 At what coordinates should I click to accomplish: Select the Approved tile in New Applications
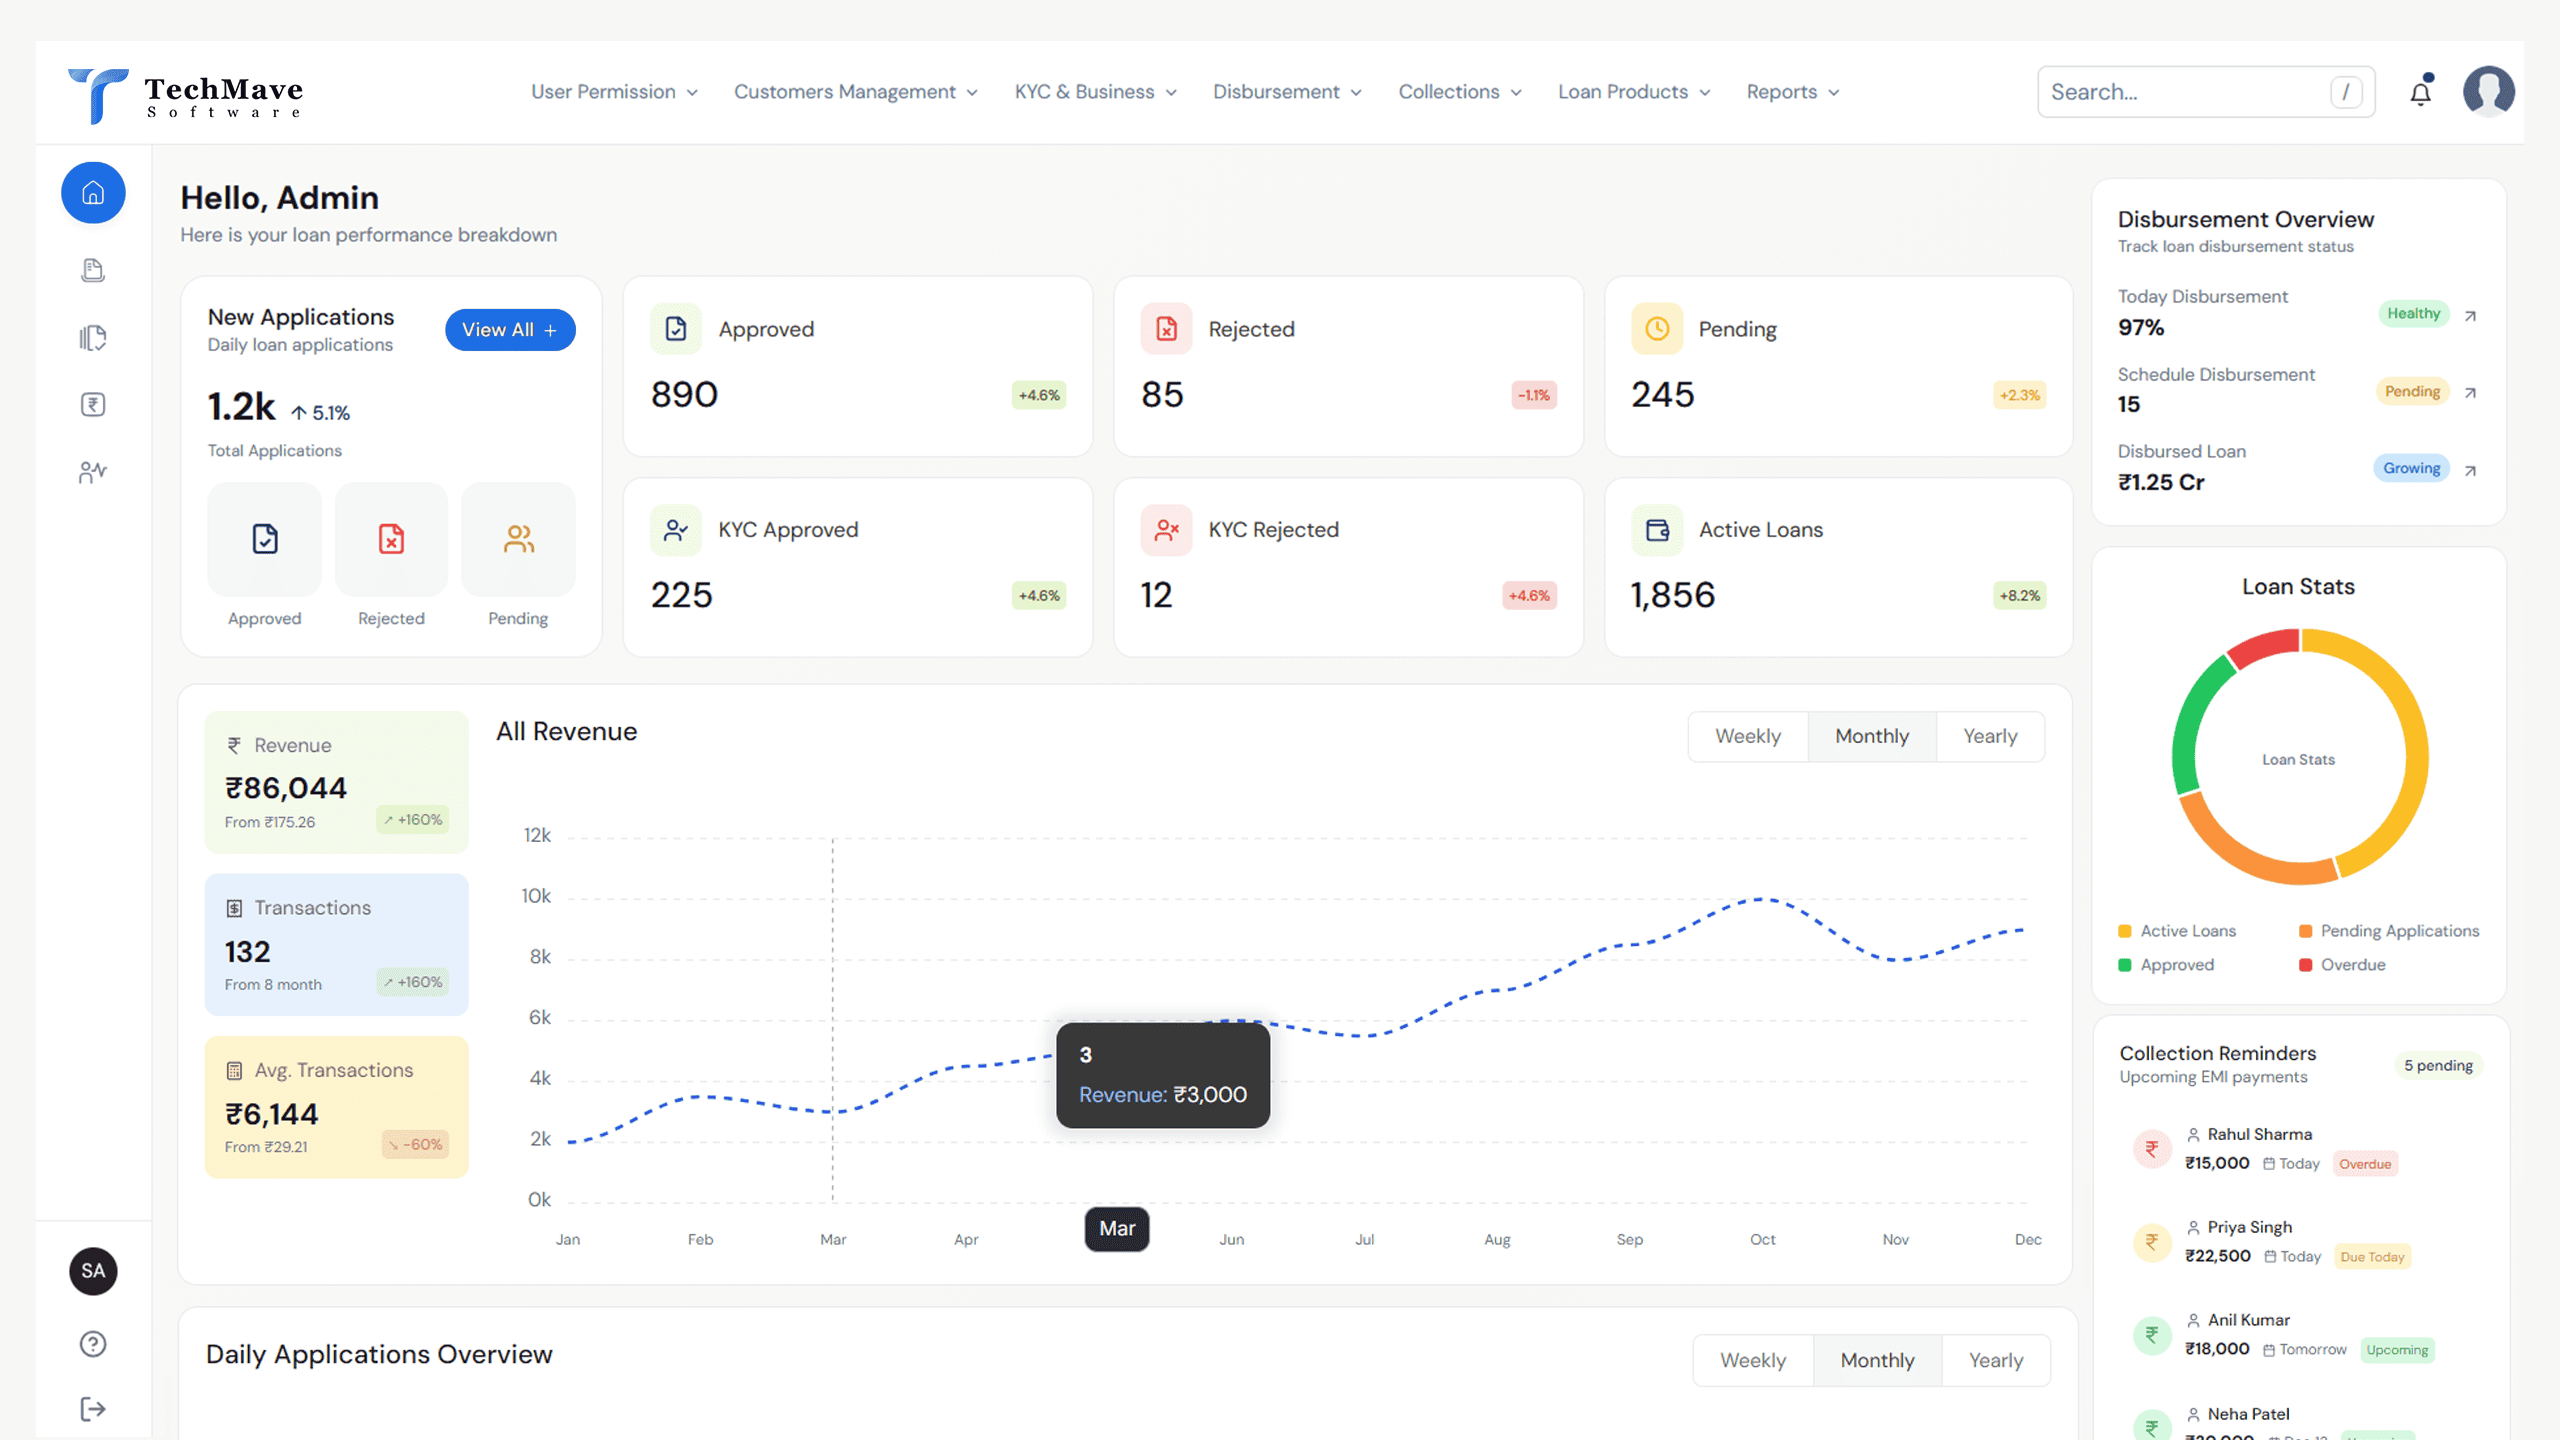tap(264, 539)
